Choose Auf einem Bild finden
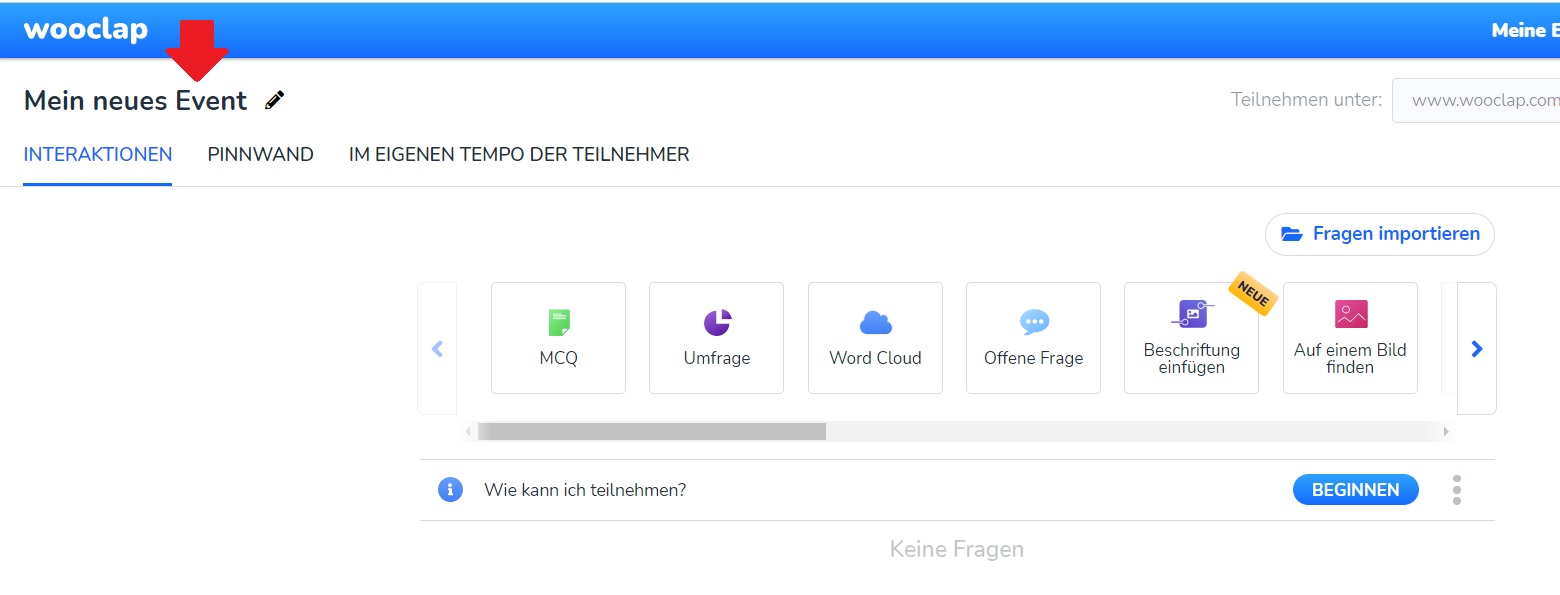 point(1350,337)
